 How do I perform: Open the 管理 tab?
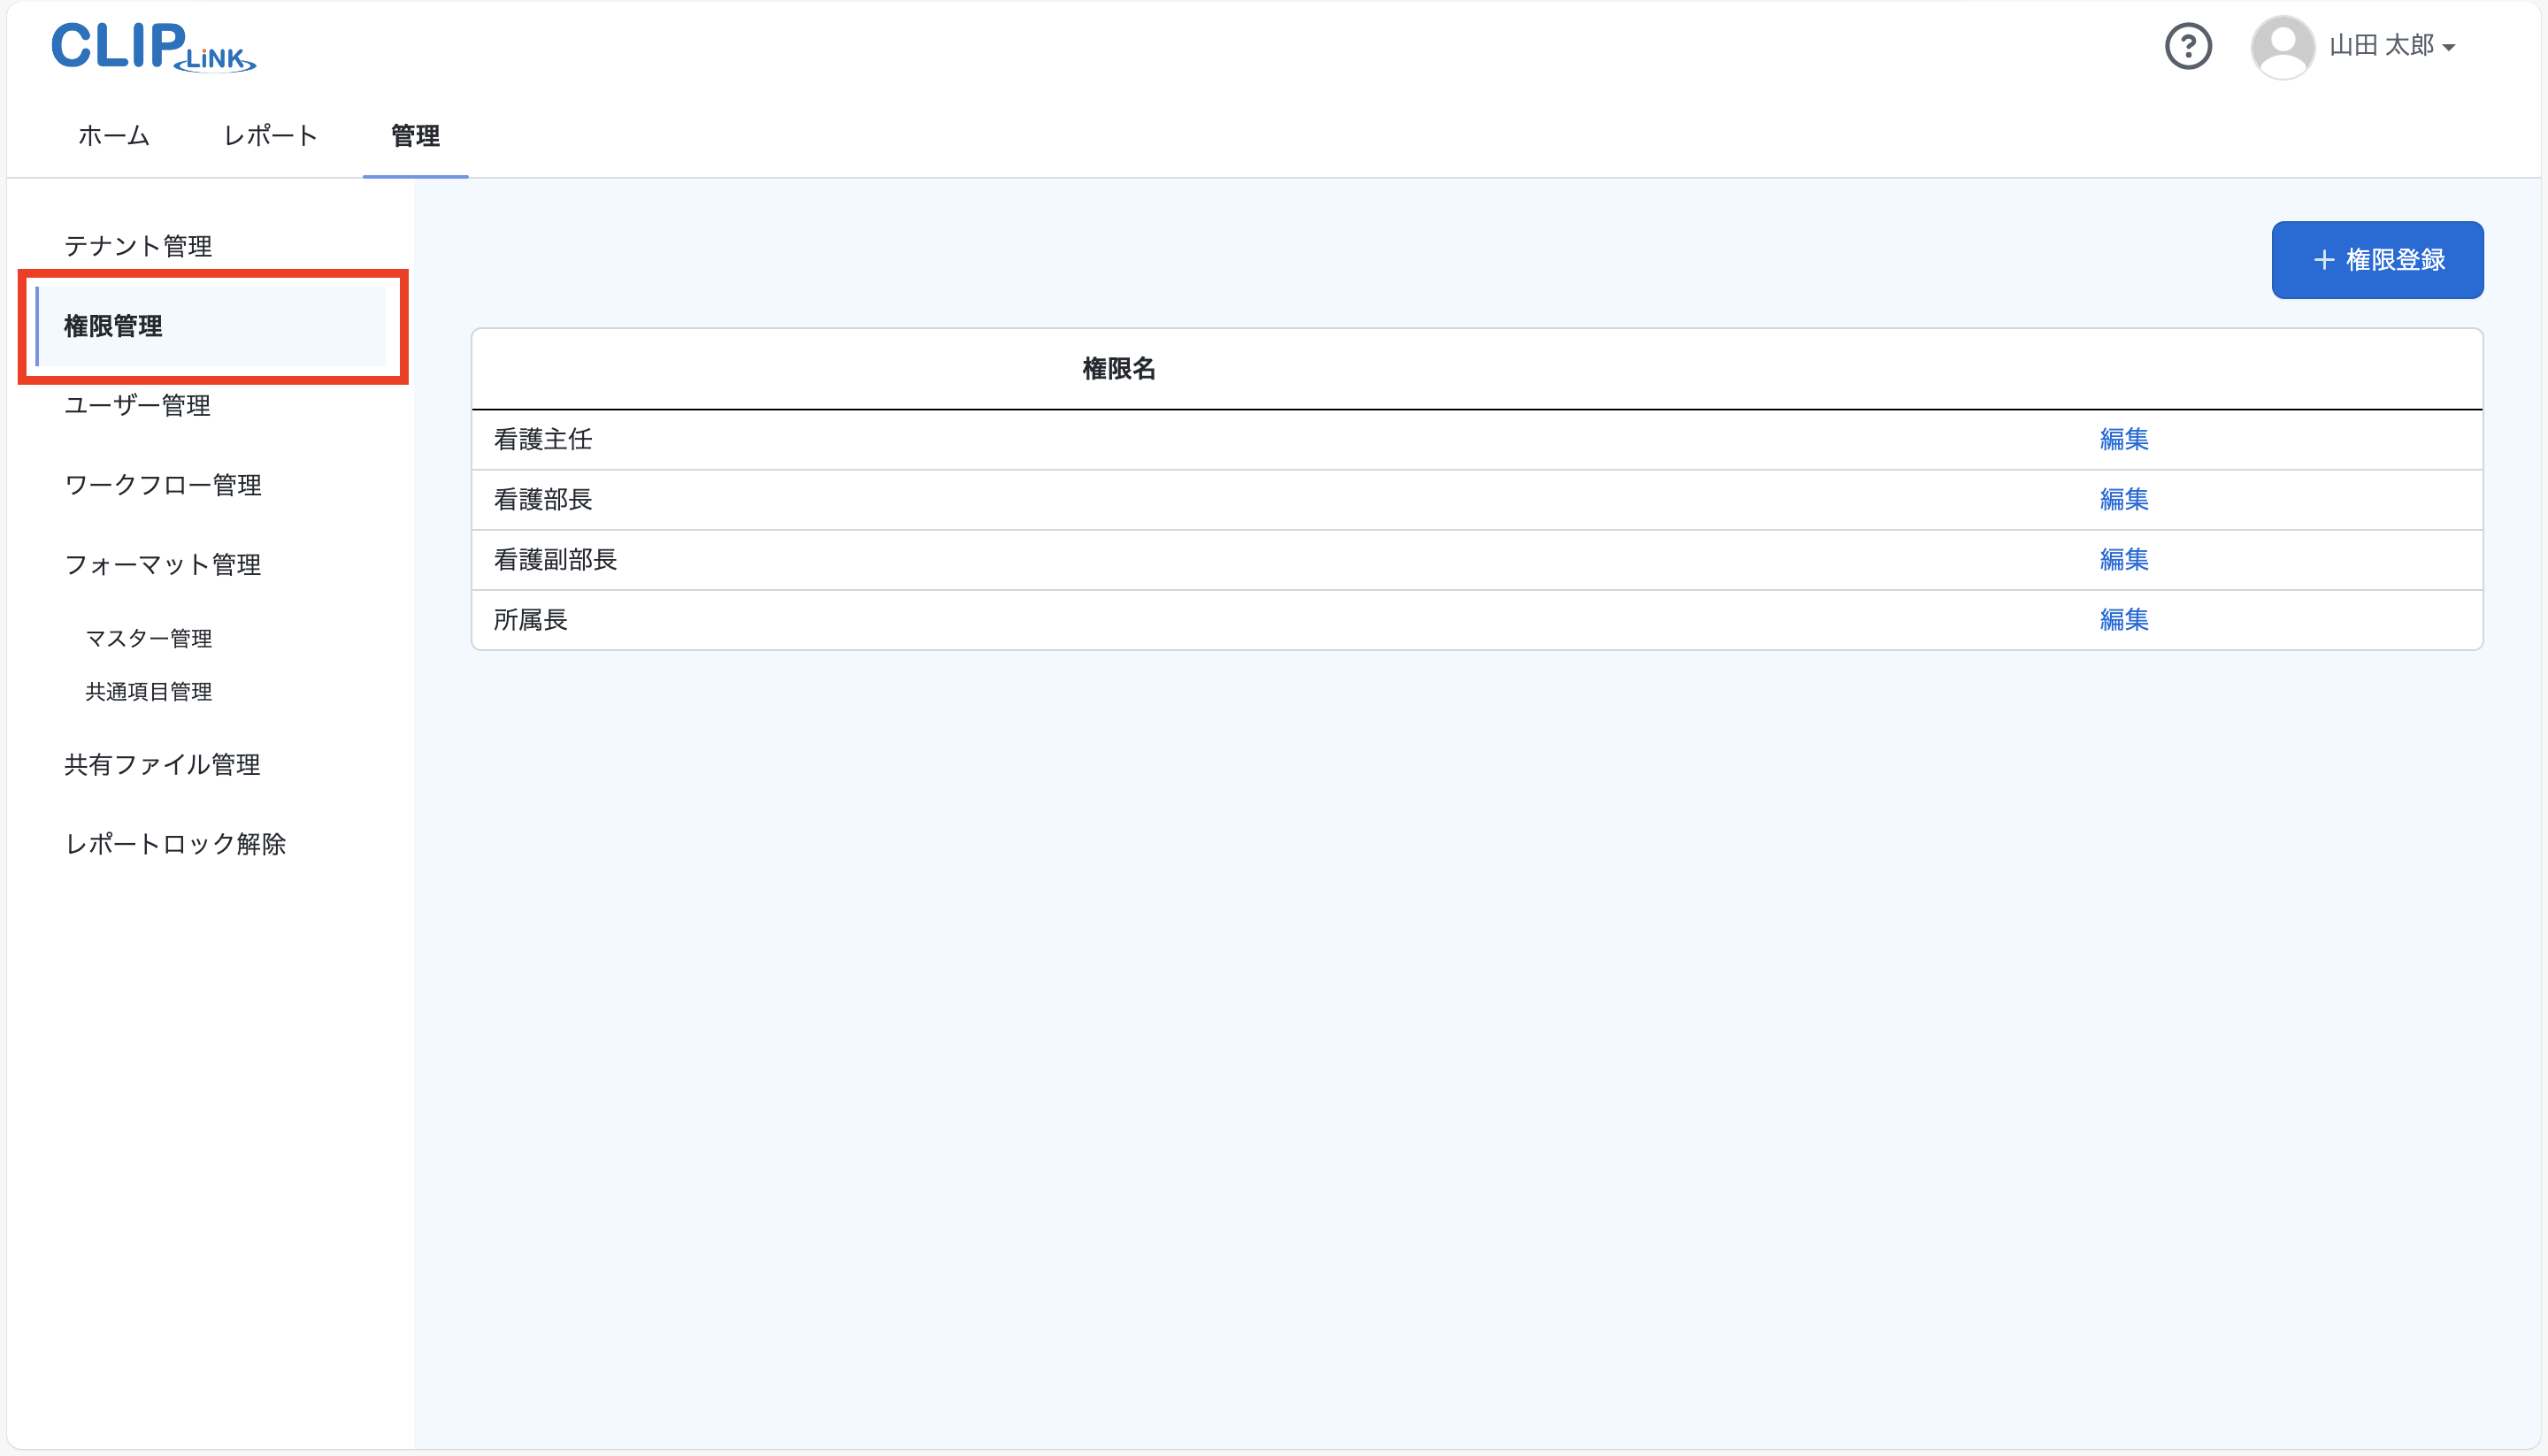click(x=415, y=136)
